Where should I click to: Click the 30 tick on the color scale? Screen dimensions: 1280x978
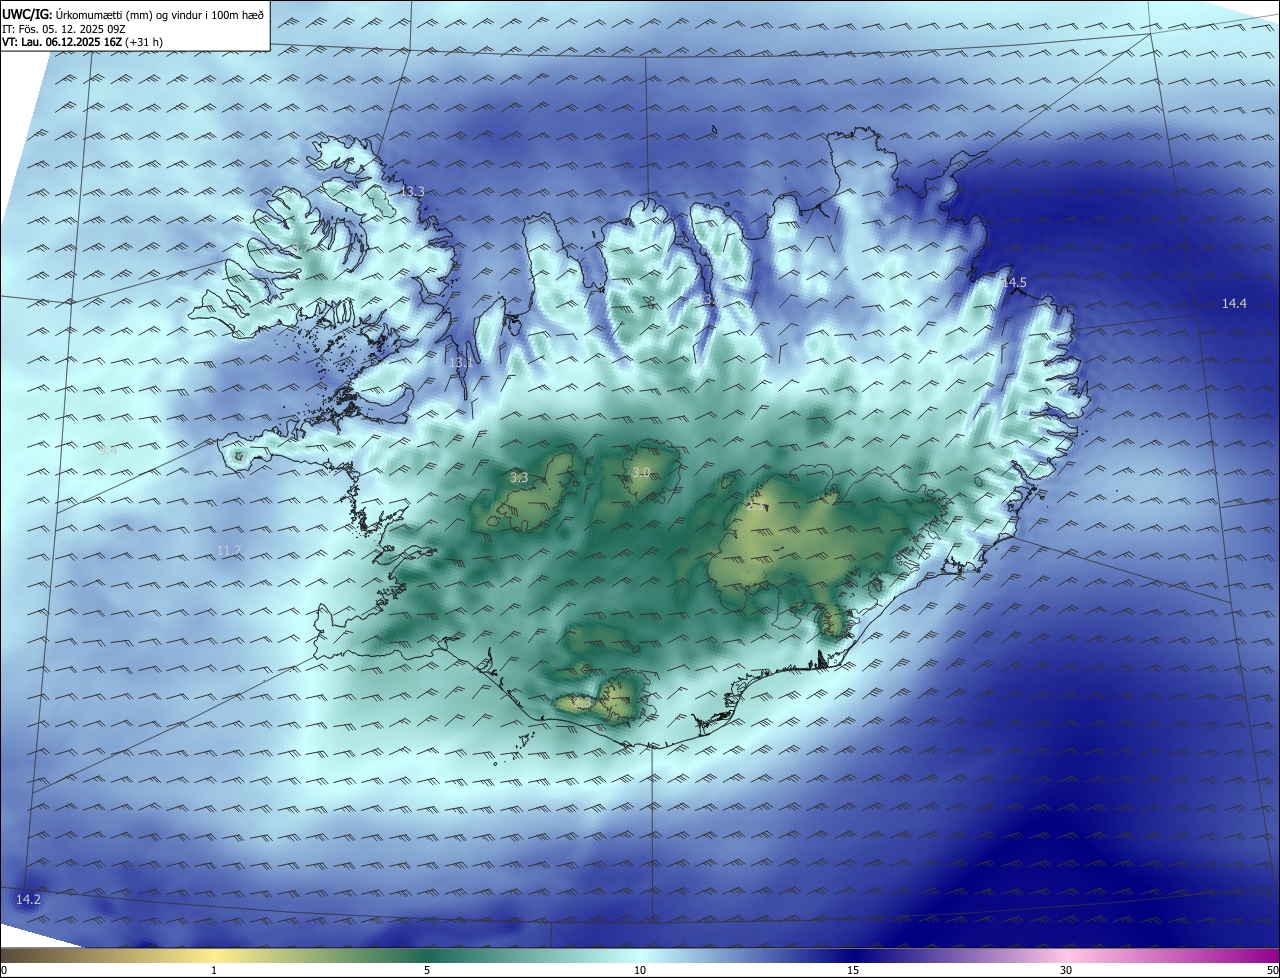(x=1066, y=970)
